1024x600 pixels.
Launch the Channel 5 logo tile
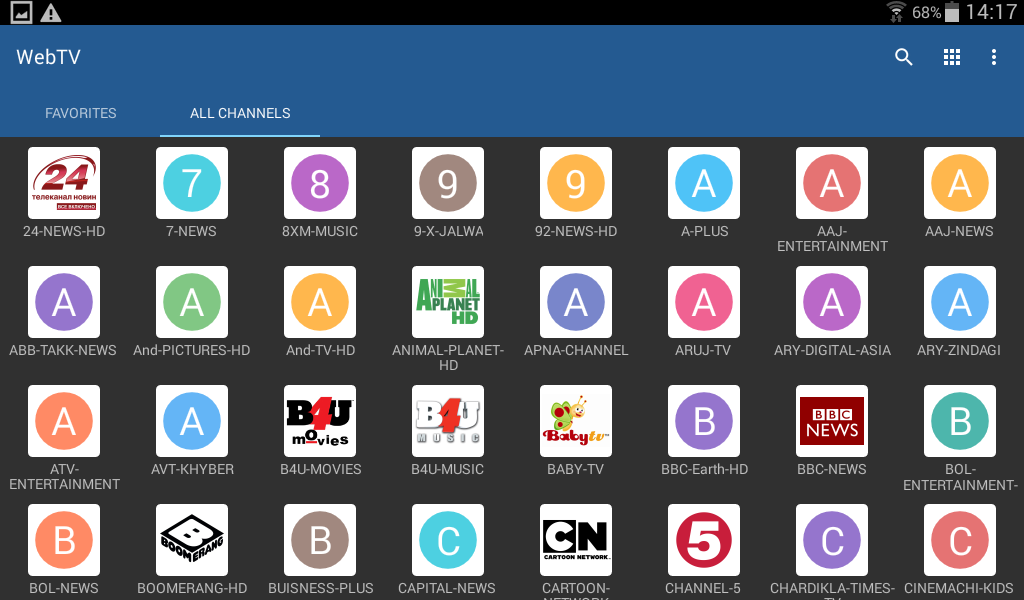704,540
